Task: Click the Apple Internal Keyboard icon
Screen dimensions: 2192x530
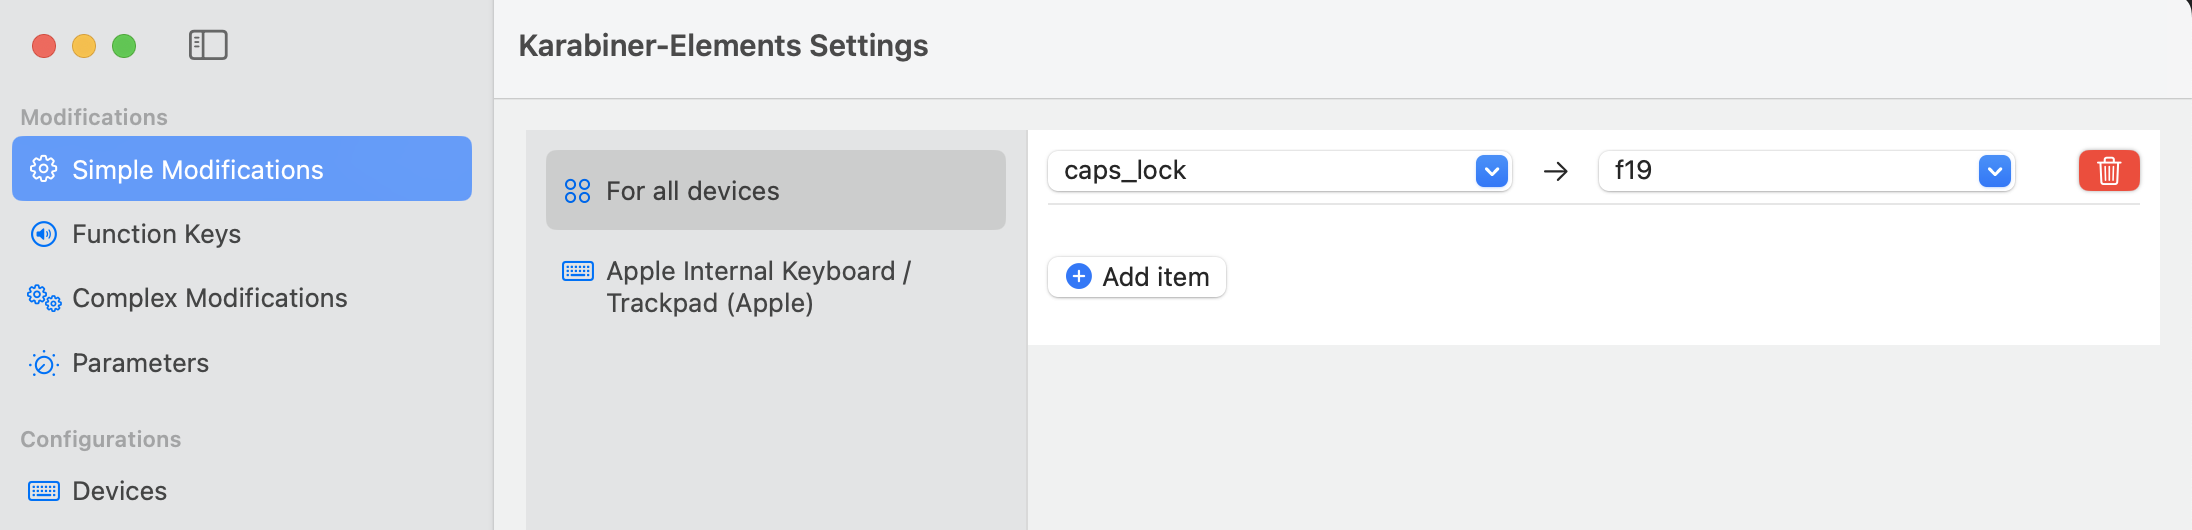Action: [578, 271]
